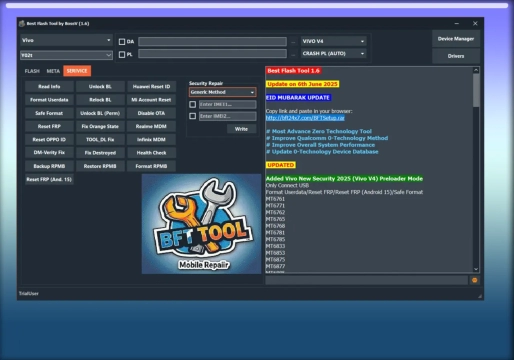The image size is (514, 360).
Task: Minimize the Best Flash Tool window
Action: click(456, 24)
